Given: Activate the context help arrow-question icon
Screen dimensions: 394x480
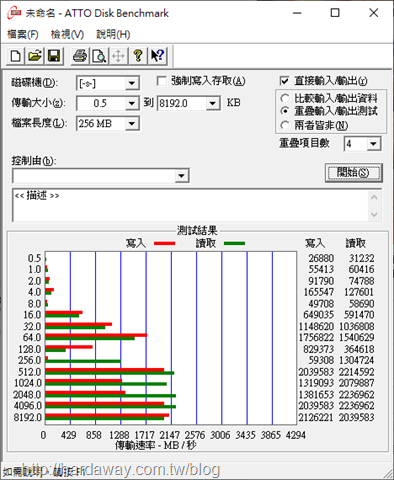Looking at the screenshot, I should (157, 56).
